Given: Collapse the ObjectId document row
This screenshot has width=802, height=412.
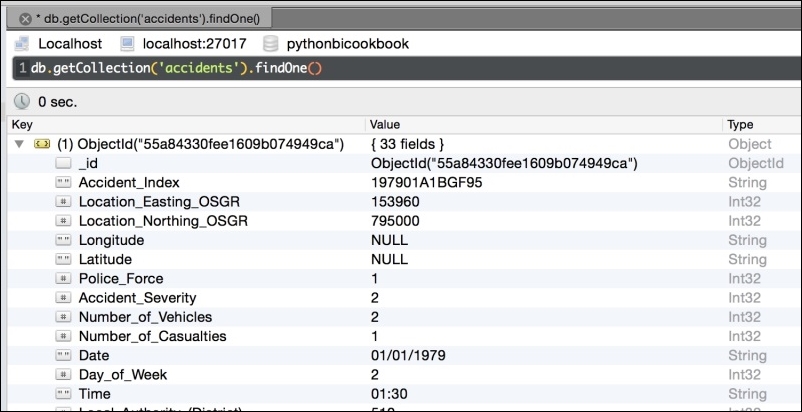Looking at the screenshot, I should click(19, 144).
